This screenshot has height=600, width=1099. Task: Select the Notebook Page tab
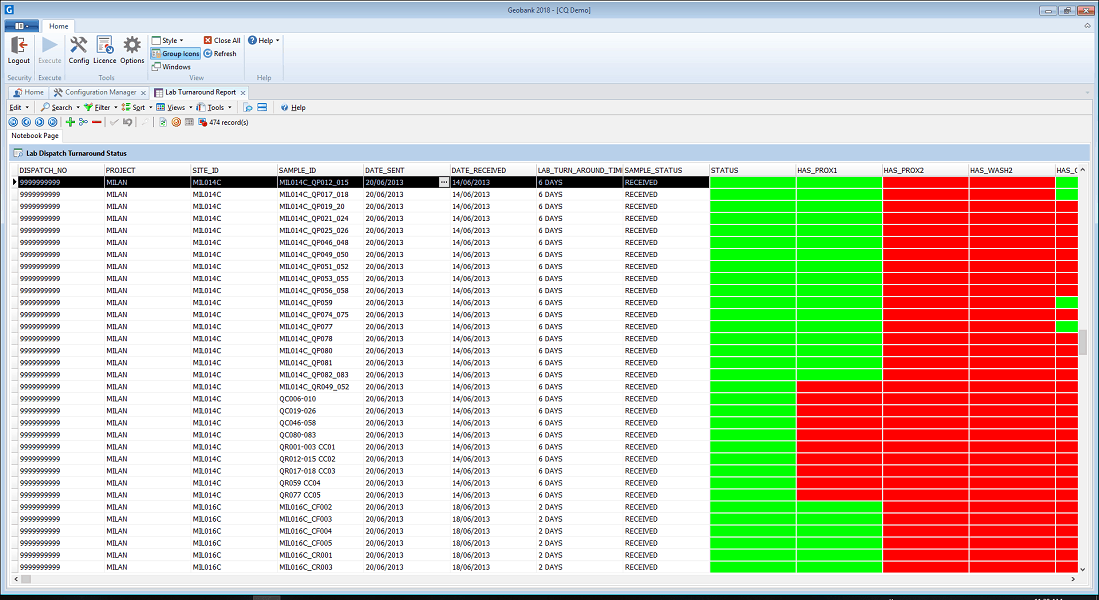click(x=35, y=135)
